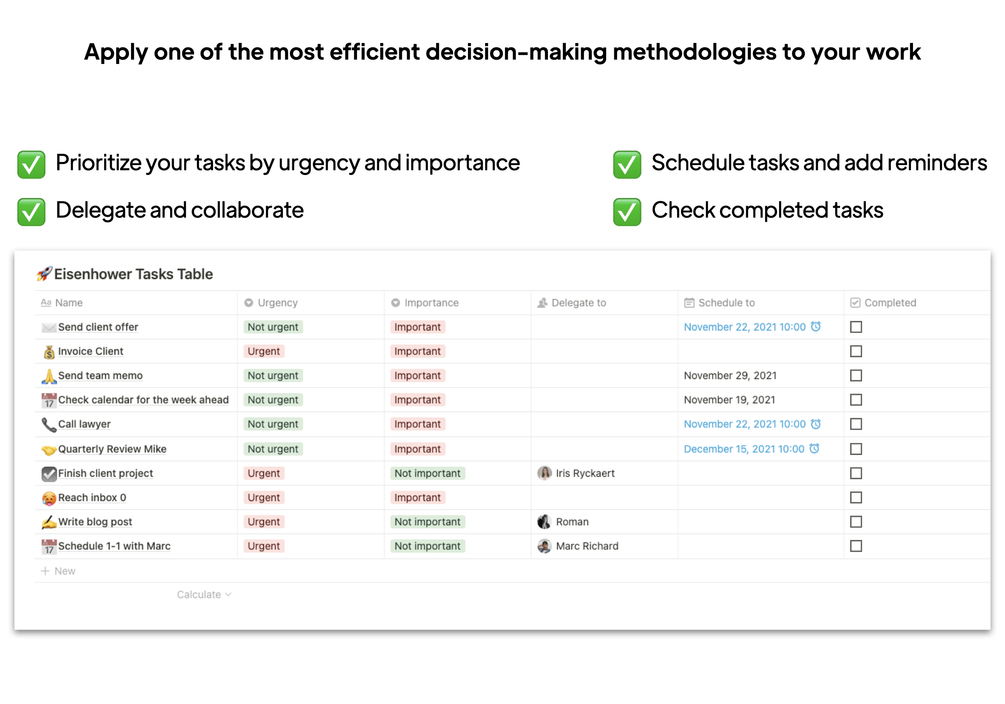Click the handshake icon for Quarterly Review Mike

[49, 449]
